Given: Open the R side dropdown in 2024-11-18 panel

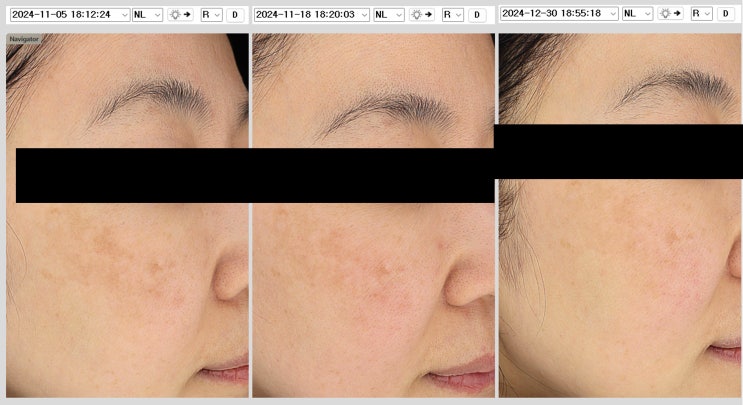Looking at the screenshot, I should coord(453,15).
